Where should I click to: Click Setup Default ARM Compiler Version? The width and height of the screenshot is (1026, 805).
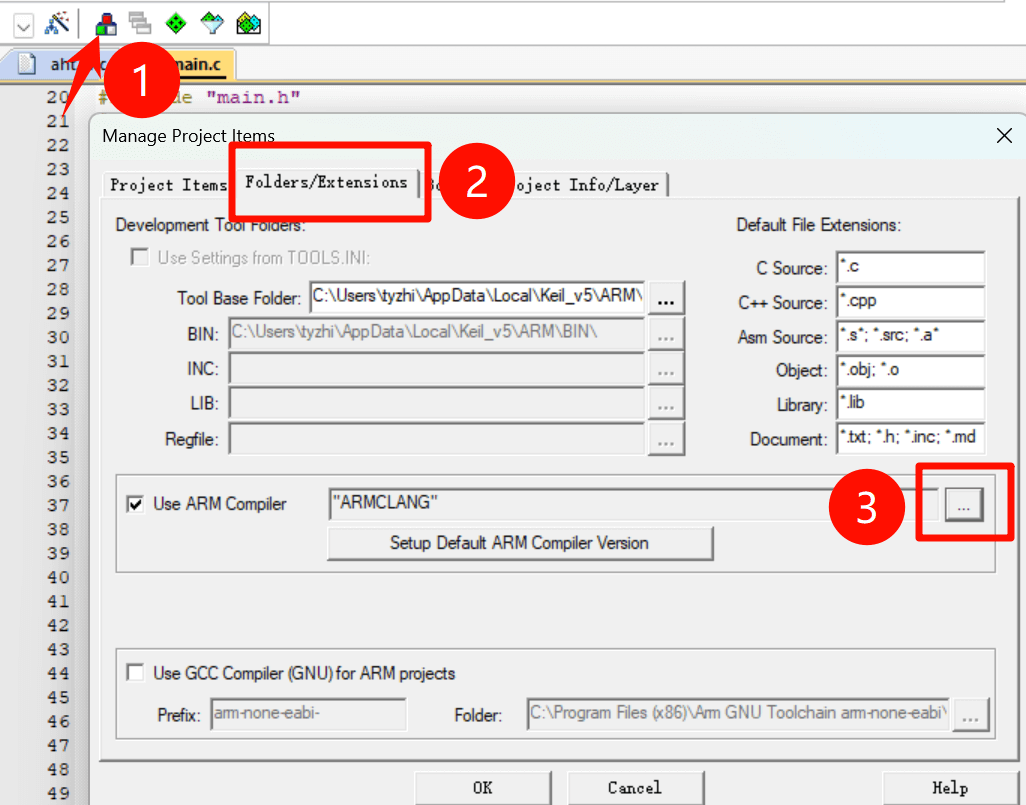519,543
